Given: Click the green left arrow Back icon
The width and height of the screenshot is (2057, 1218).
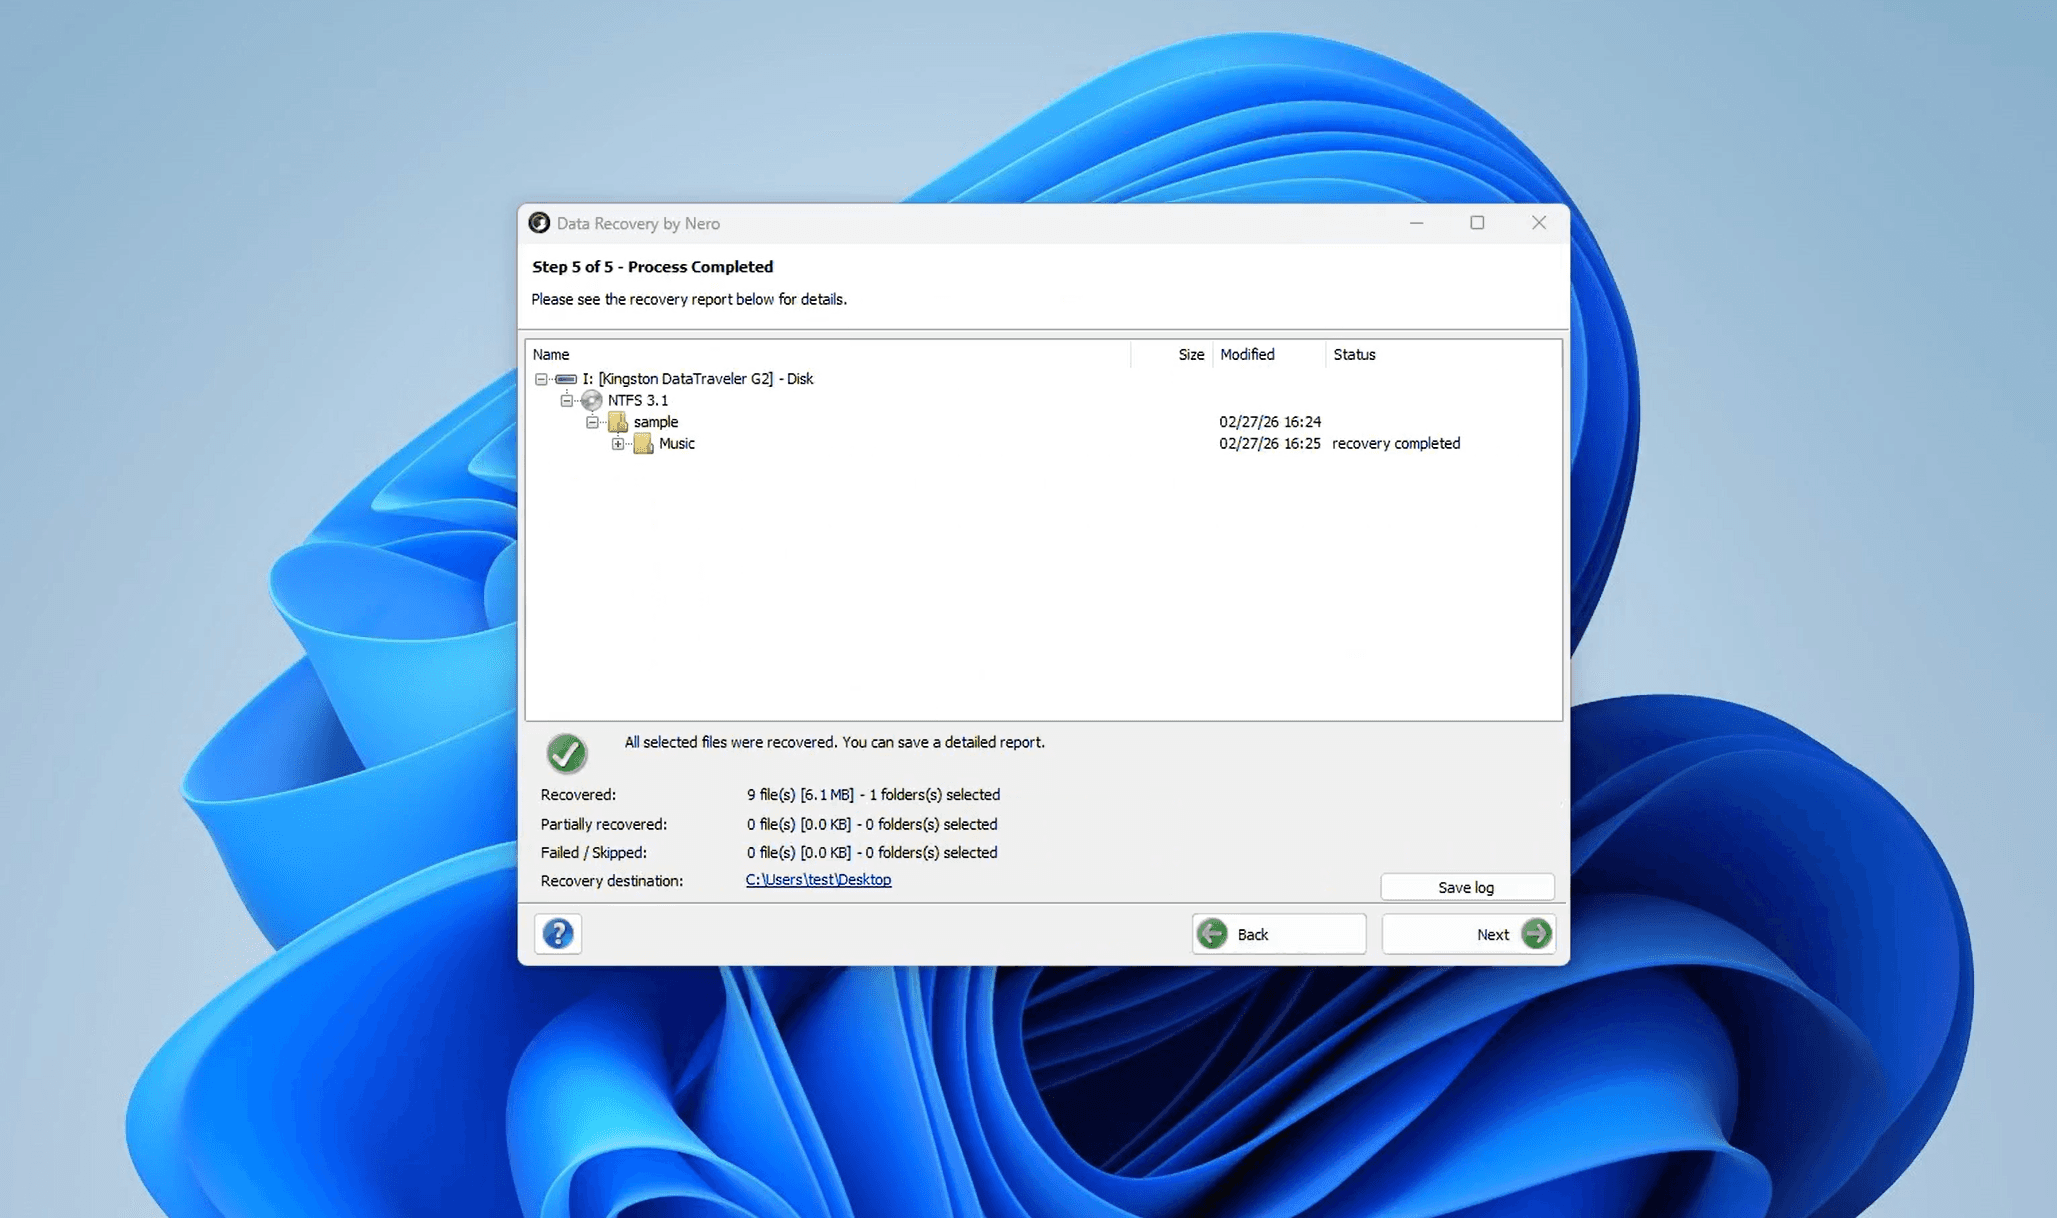Looking at the screenshot, I should point(1212,933).
